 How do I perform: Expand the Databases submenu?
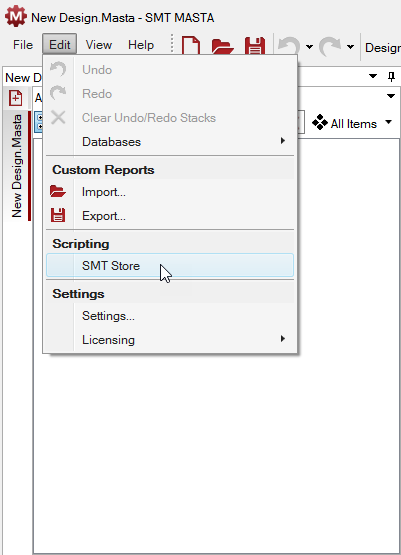(170, 142)
